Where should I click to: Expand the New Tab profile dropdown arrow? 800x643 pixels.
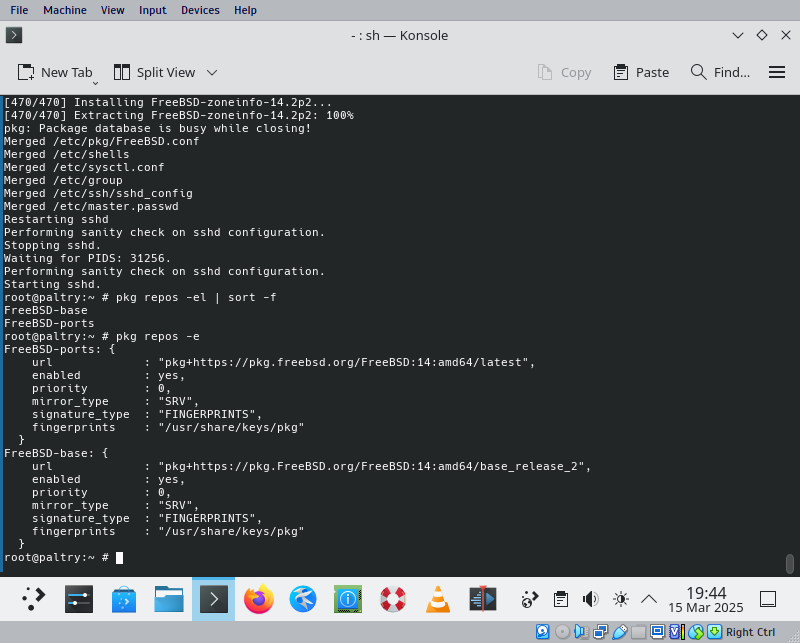point(95,83)
